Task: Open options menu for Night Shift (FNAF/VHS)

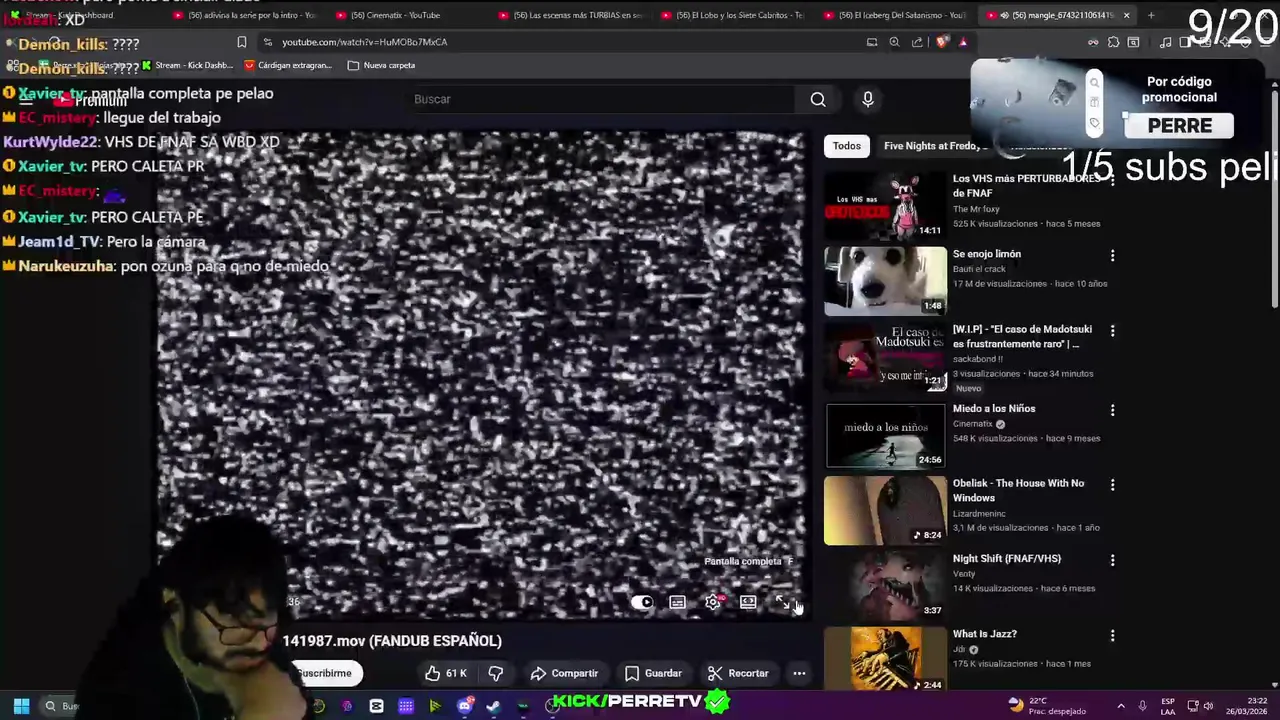Action: [1112, 560]
